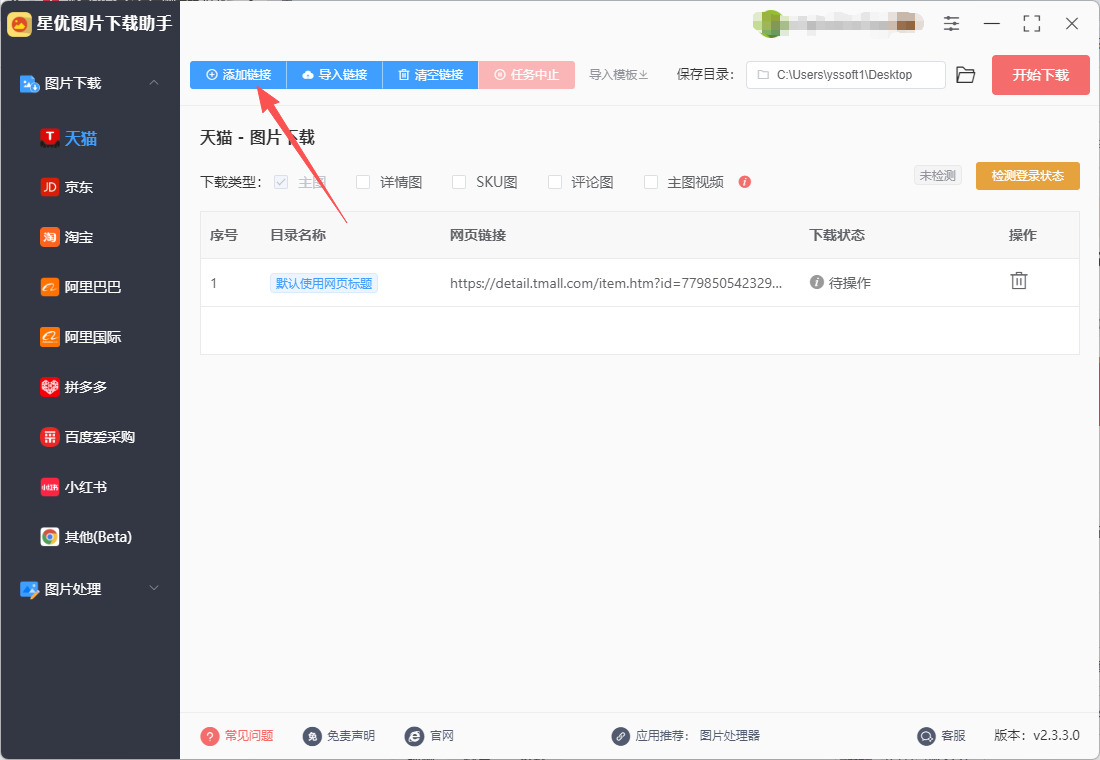This screenshot has width=1100, height=760.
Task: Click the 目录名称 column header
Action: tap(298, 235)
